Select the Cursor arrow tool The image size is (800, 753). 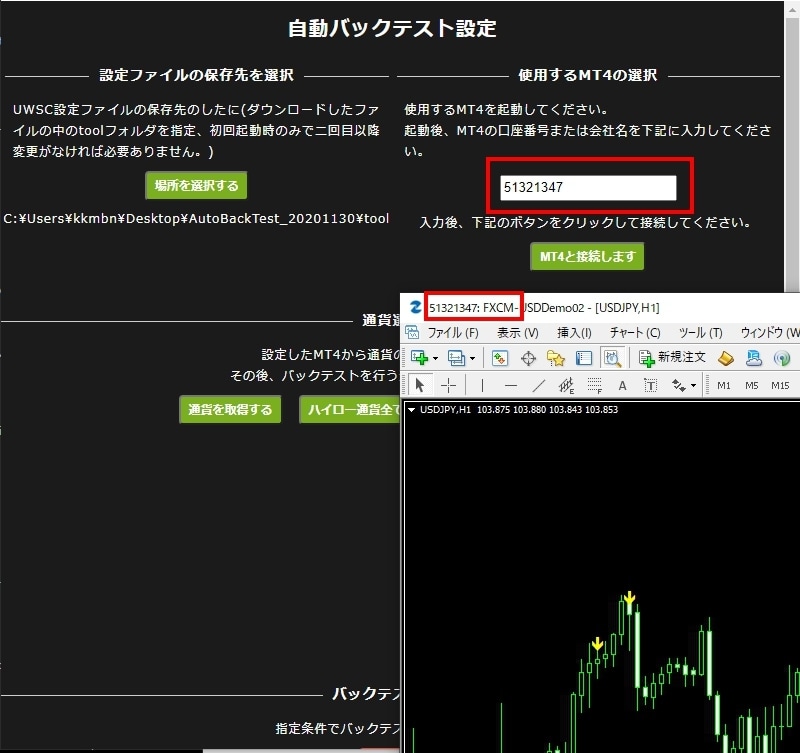pyautogui.click(x=420, y=385)
